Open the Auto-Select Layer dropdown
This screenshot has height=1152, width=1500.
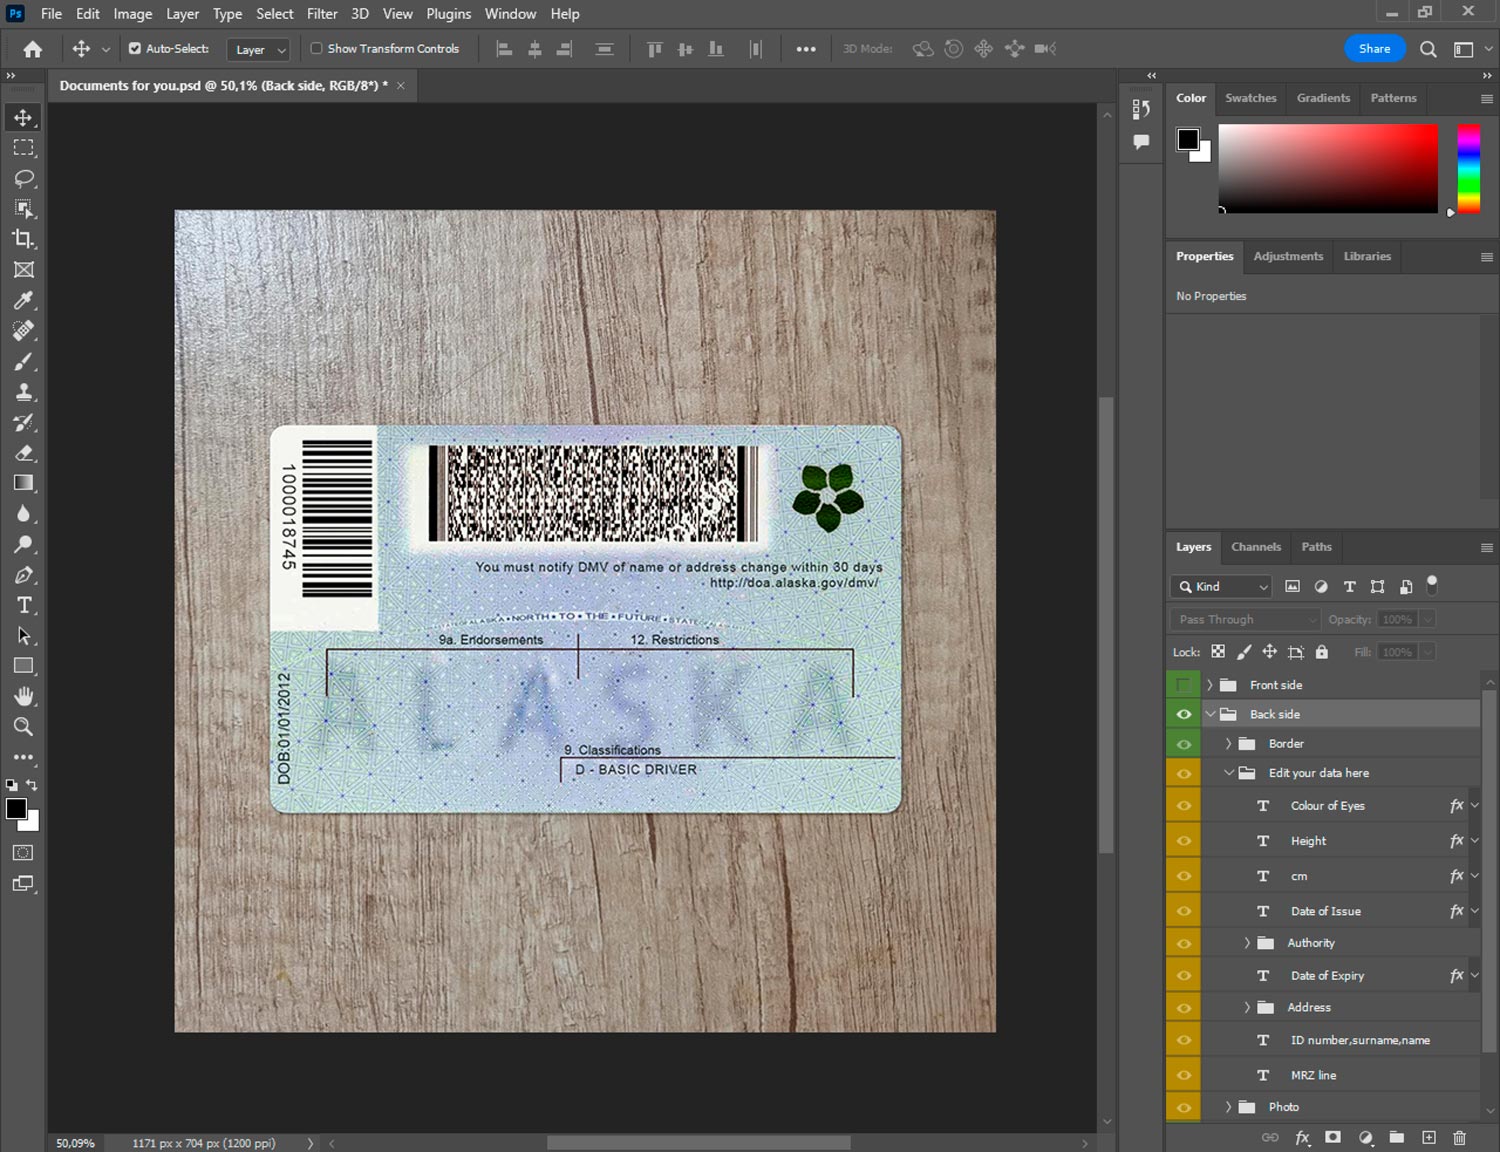(x=259, y=49)
